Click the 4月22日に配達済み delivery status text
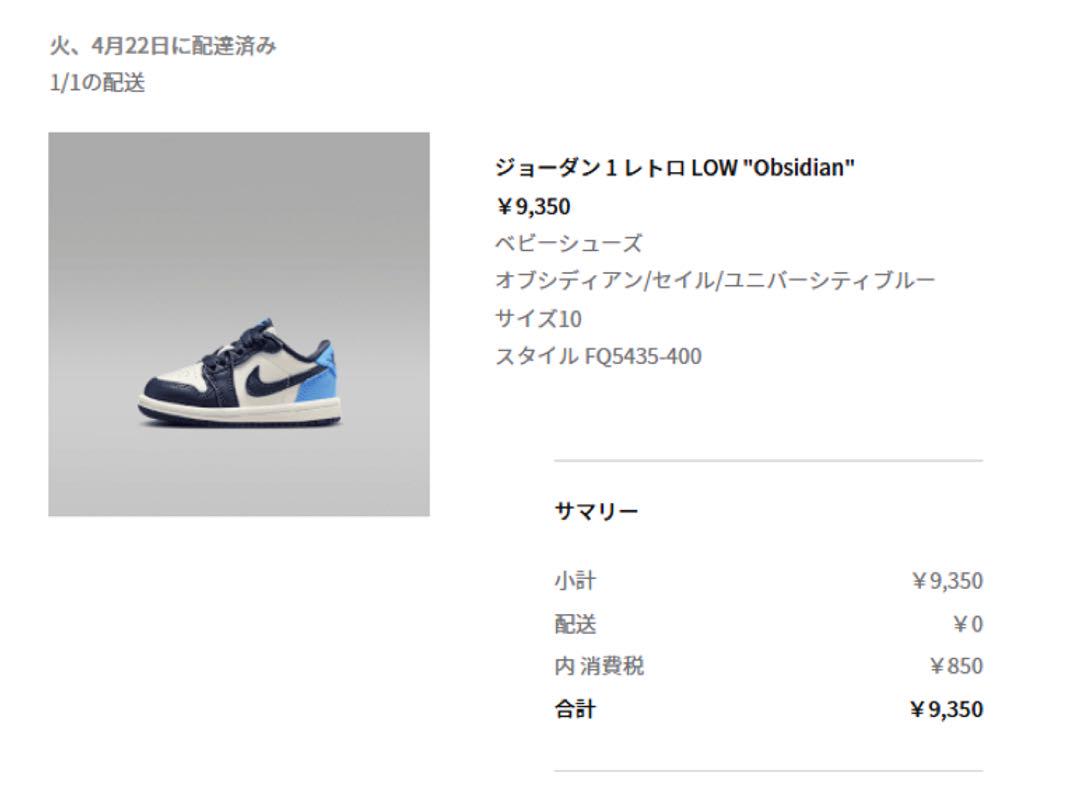Screen dimensions: 1080x801 (x=184, y=46)
